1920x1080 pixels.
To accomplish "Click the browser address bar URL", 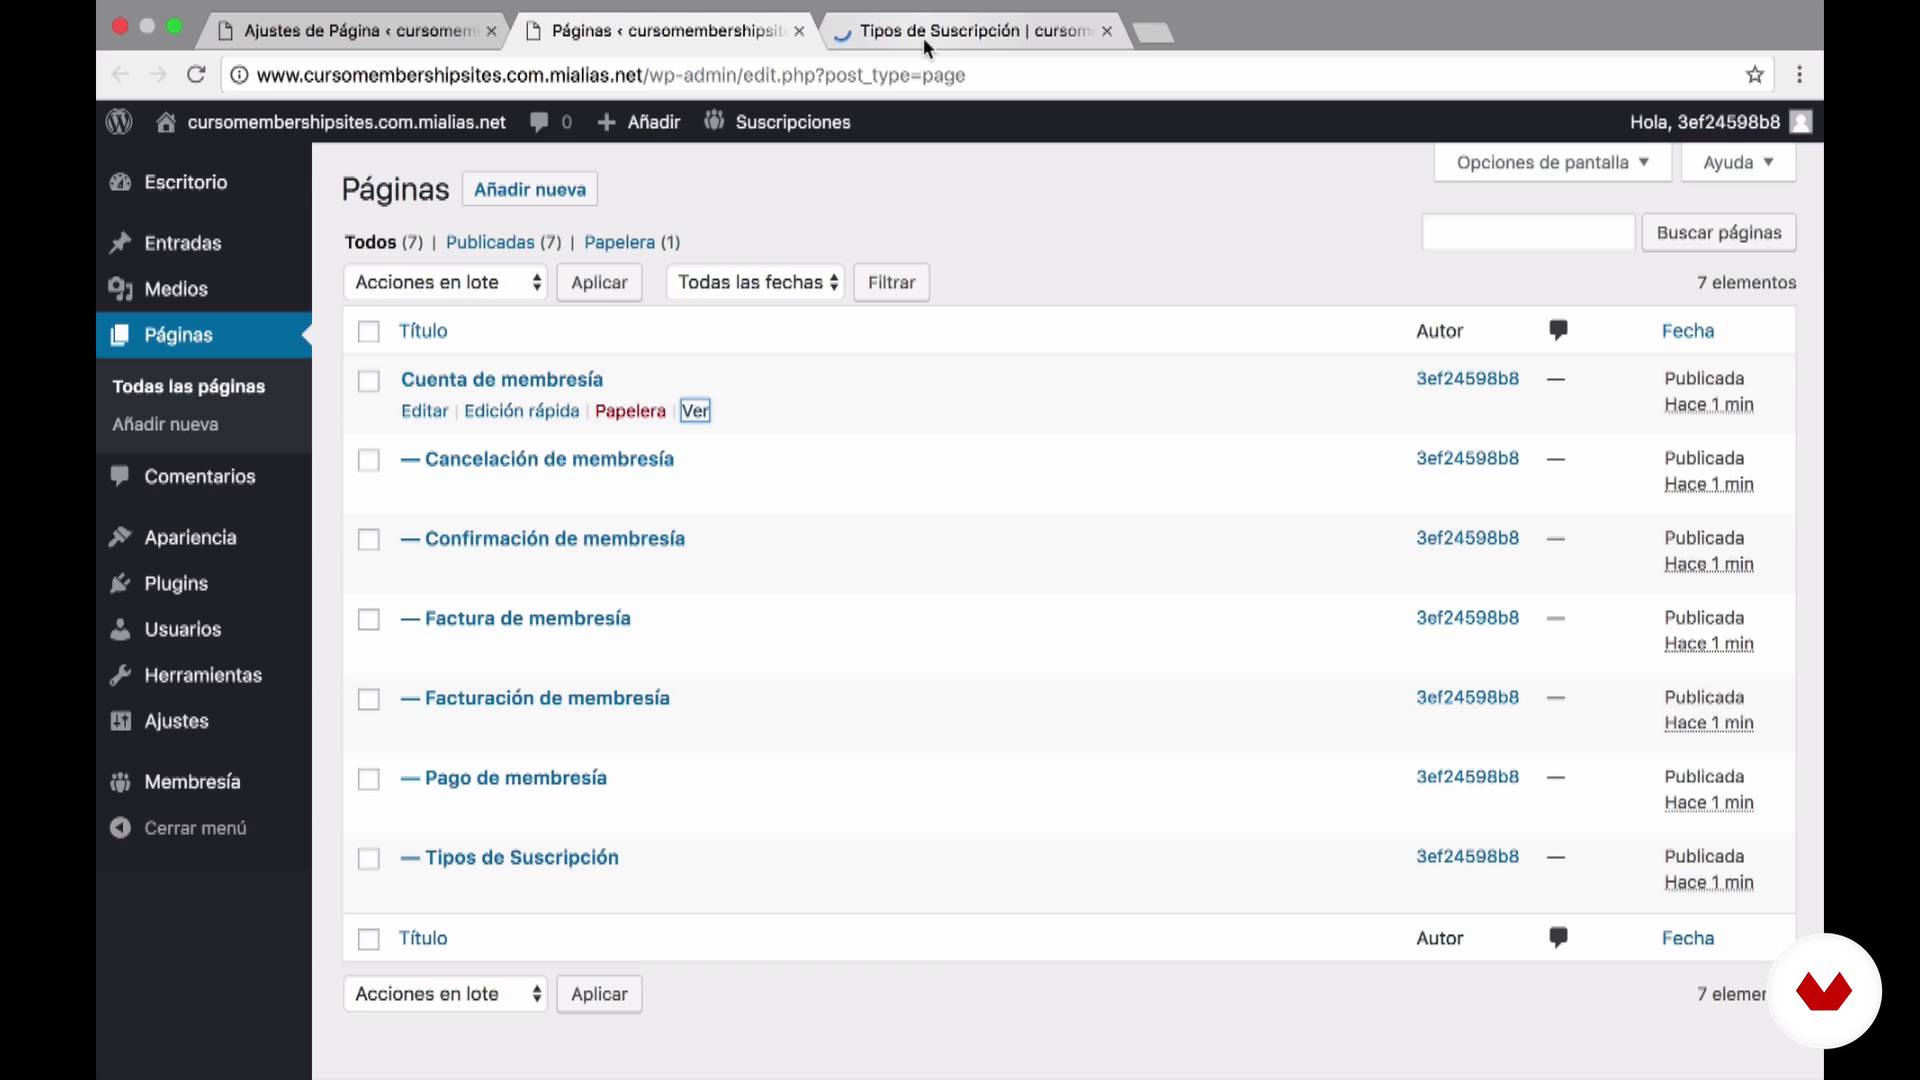I will (610, 75).
